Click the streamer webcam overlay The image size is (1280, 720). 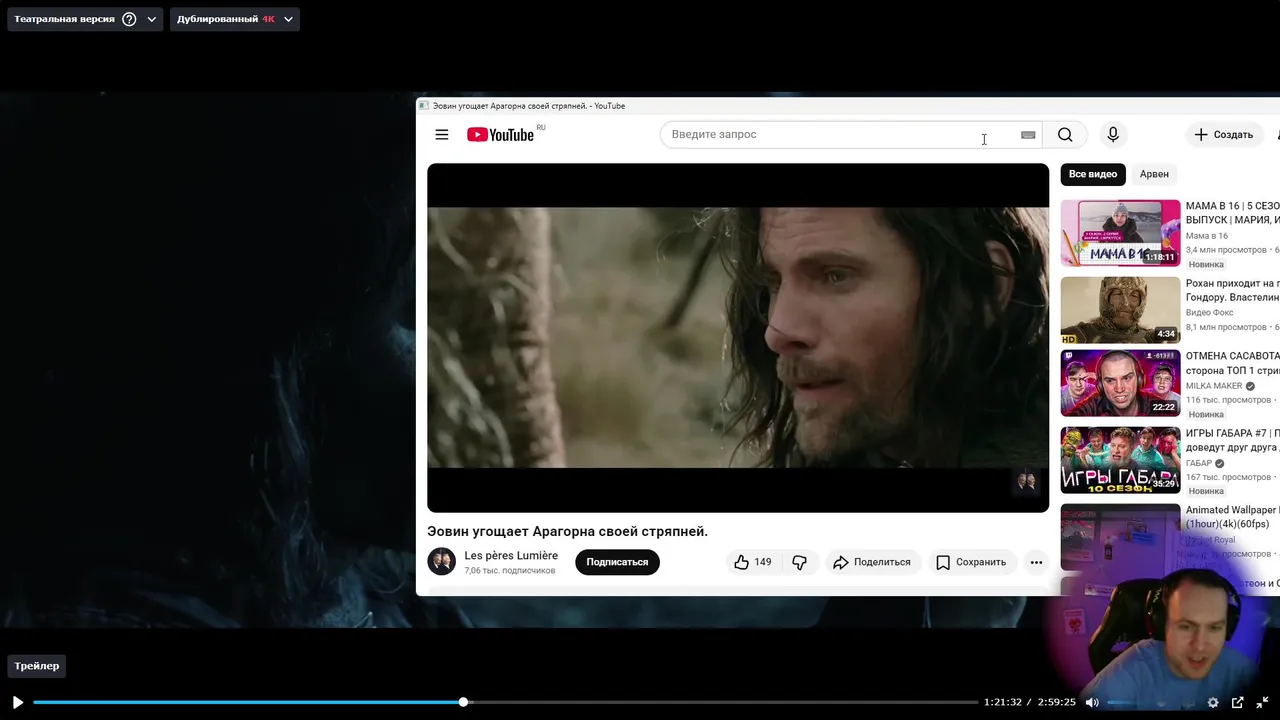click(1165, 624)
